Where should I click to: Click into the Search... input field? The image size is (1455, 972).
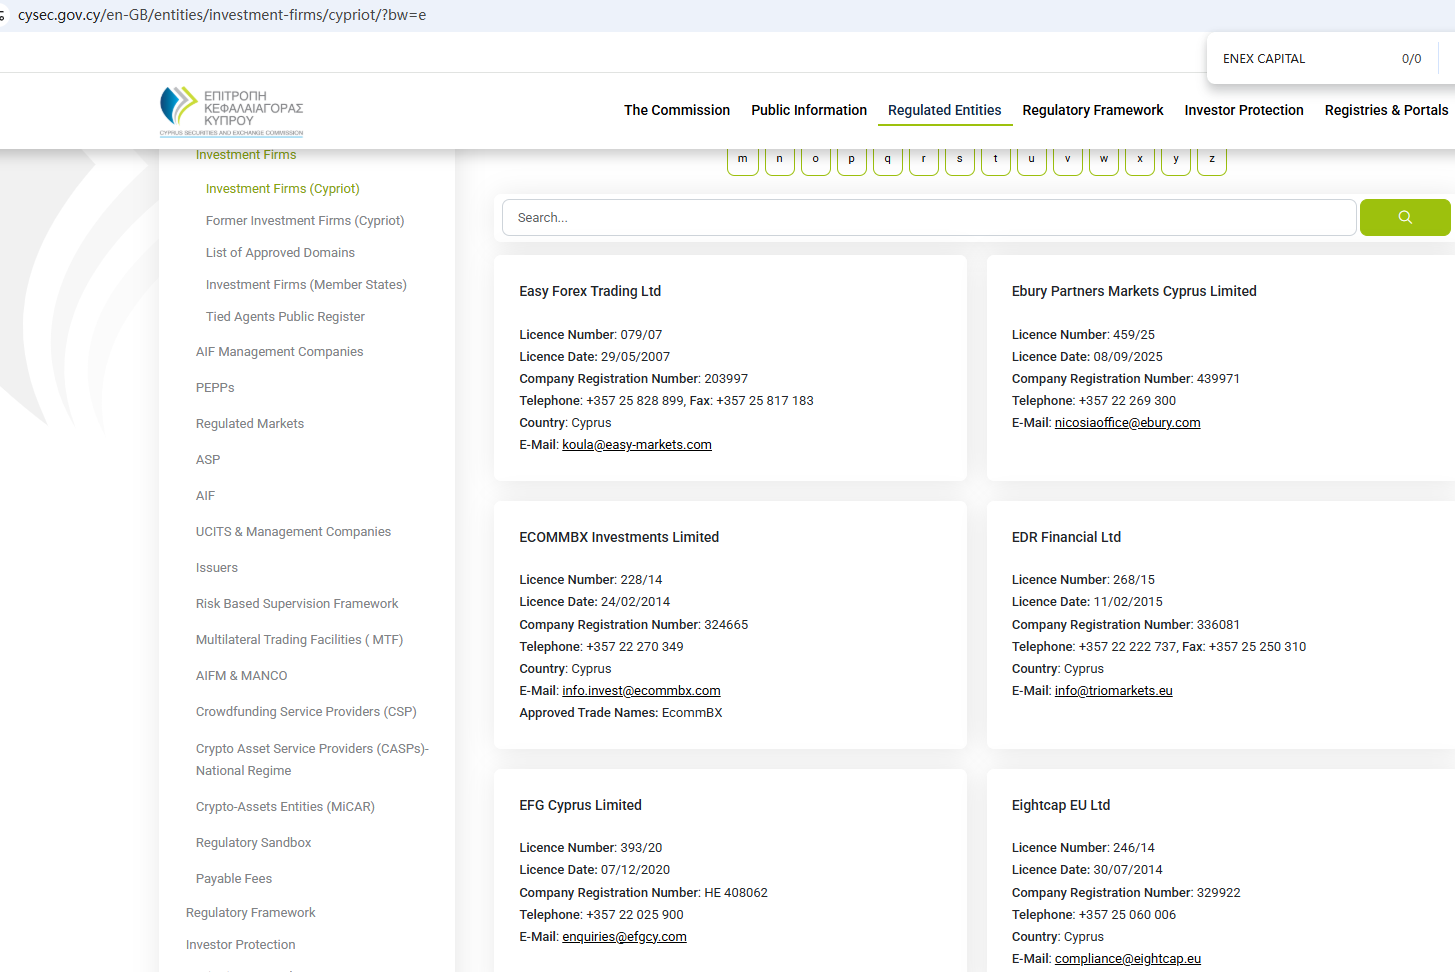coord(928,217)
